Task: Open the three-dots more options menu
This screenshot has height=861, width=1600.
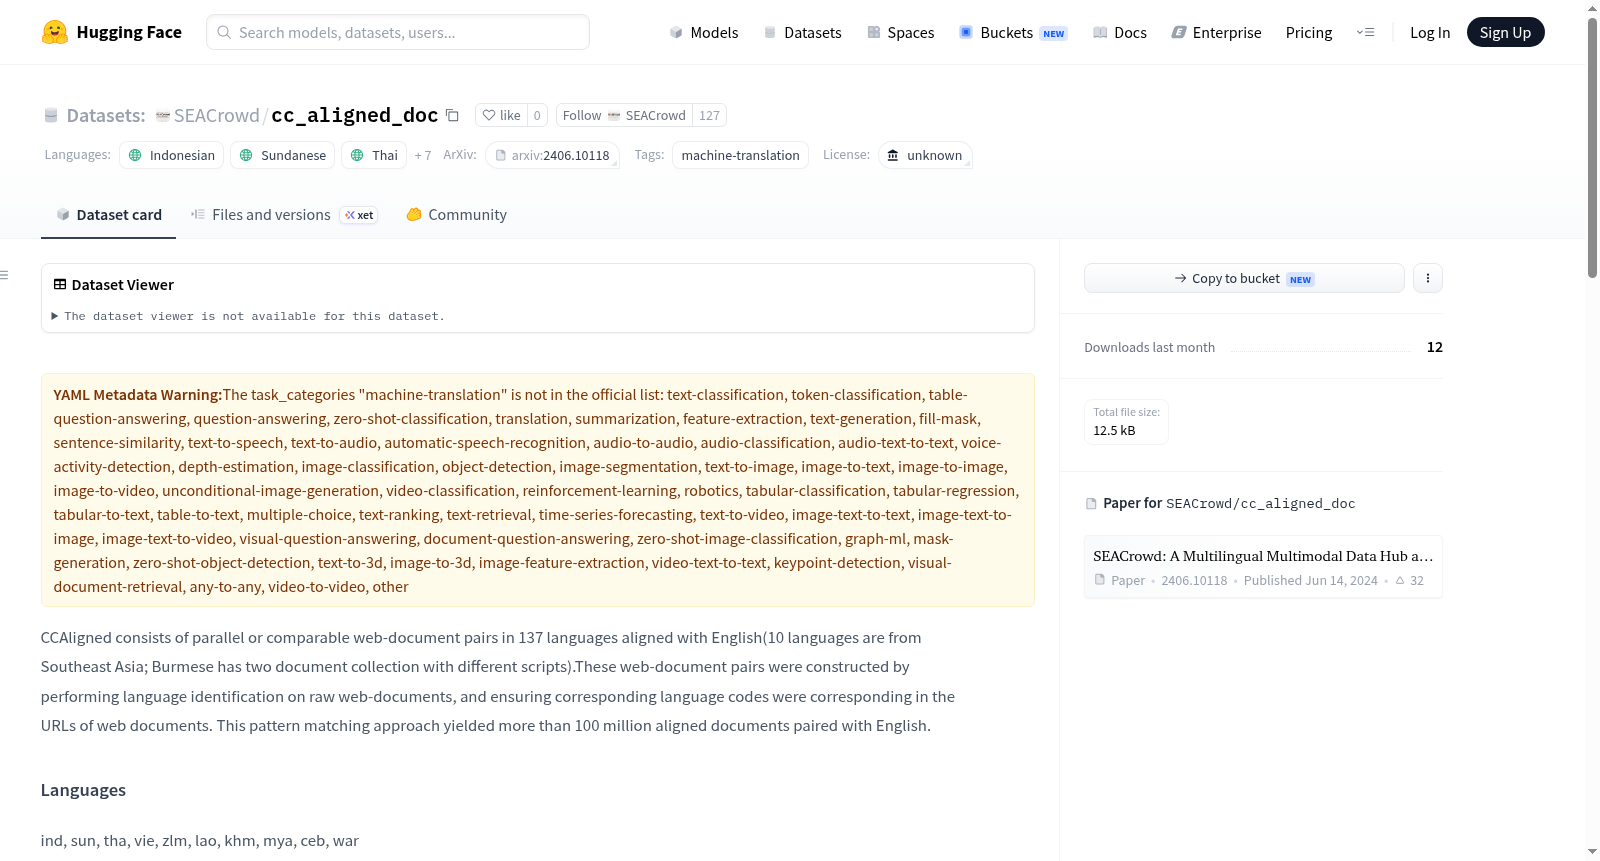Action: tap(1427, 278)
